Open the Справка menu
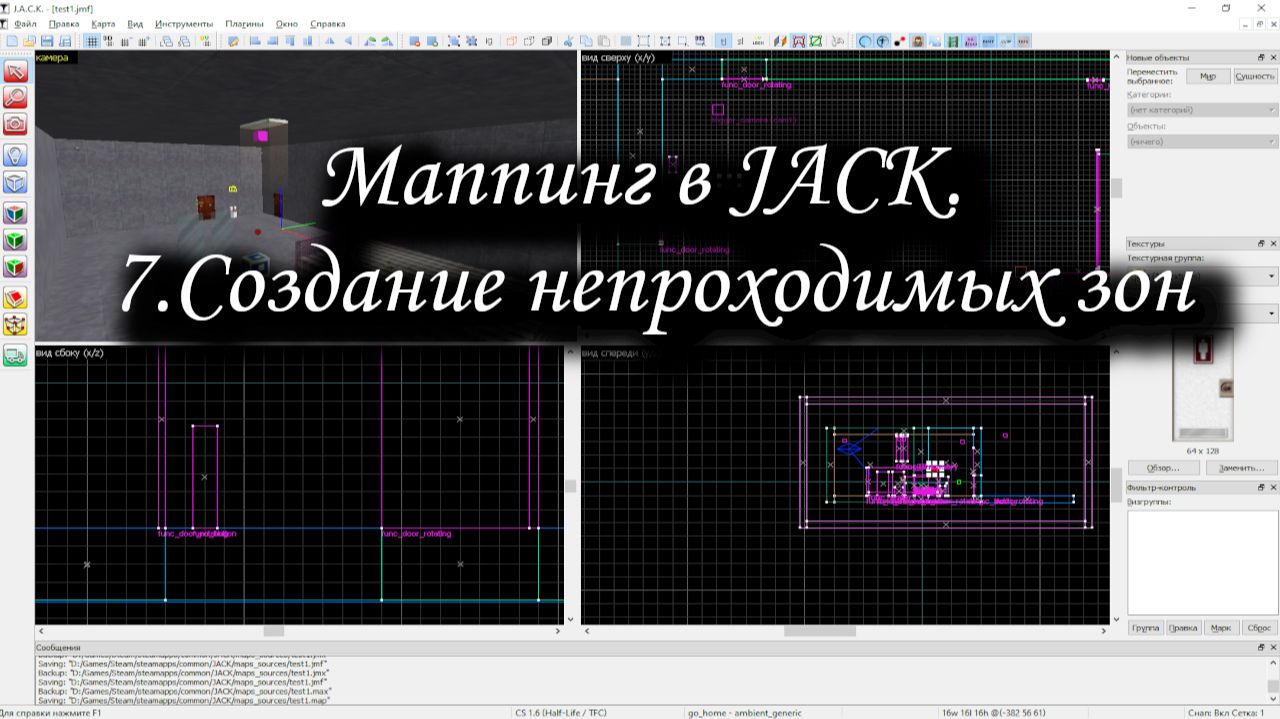 tap(328, 23)
